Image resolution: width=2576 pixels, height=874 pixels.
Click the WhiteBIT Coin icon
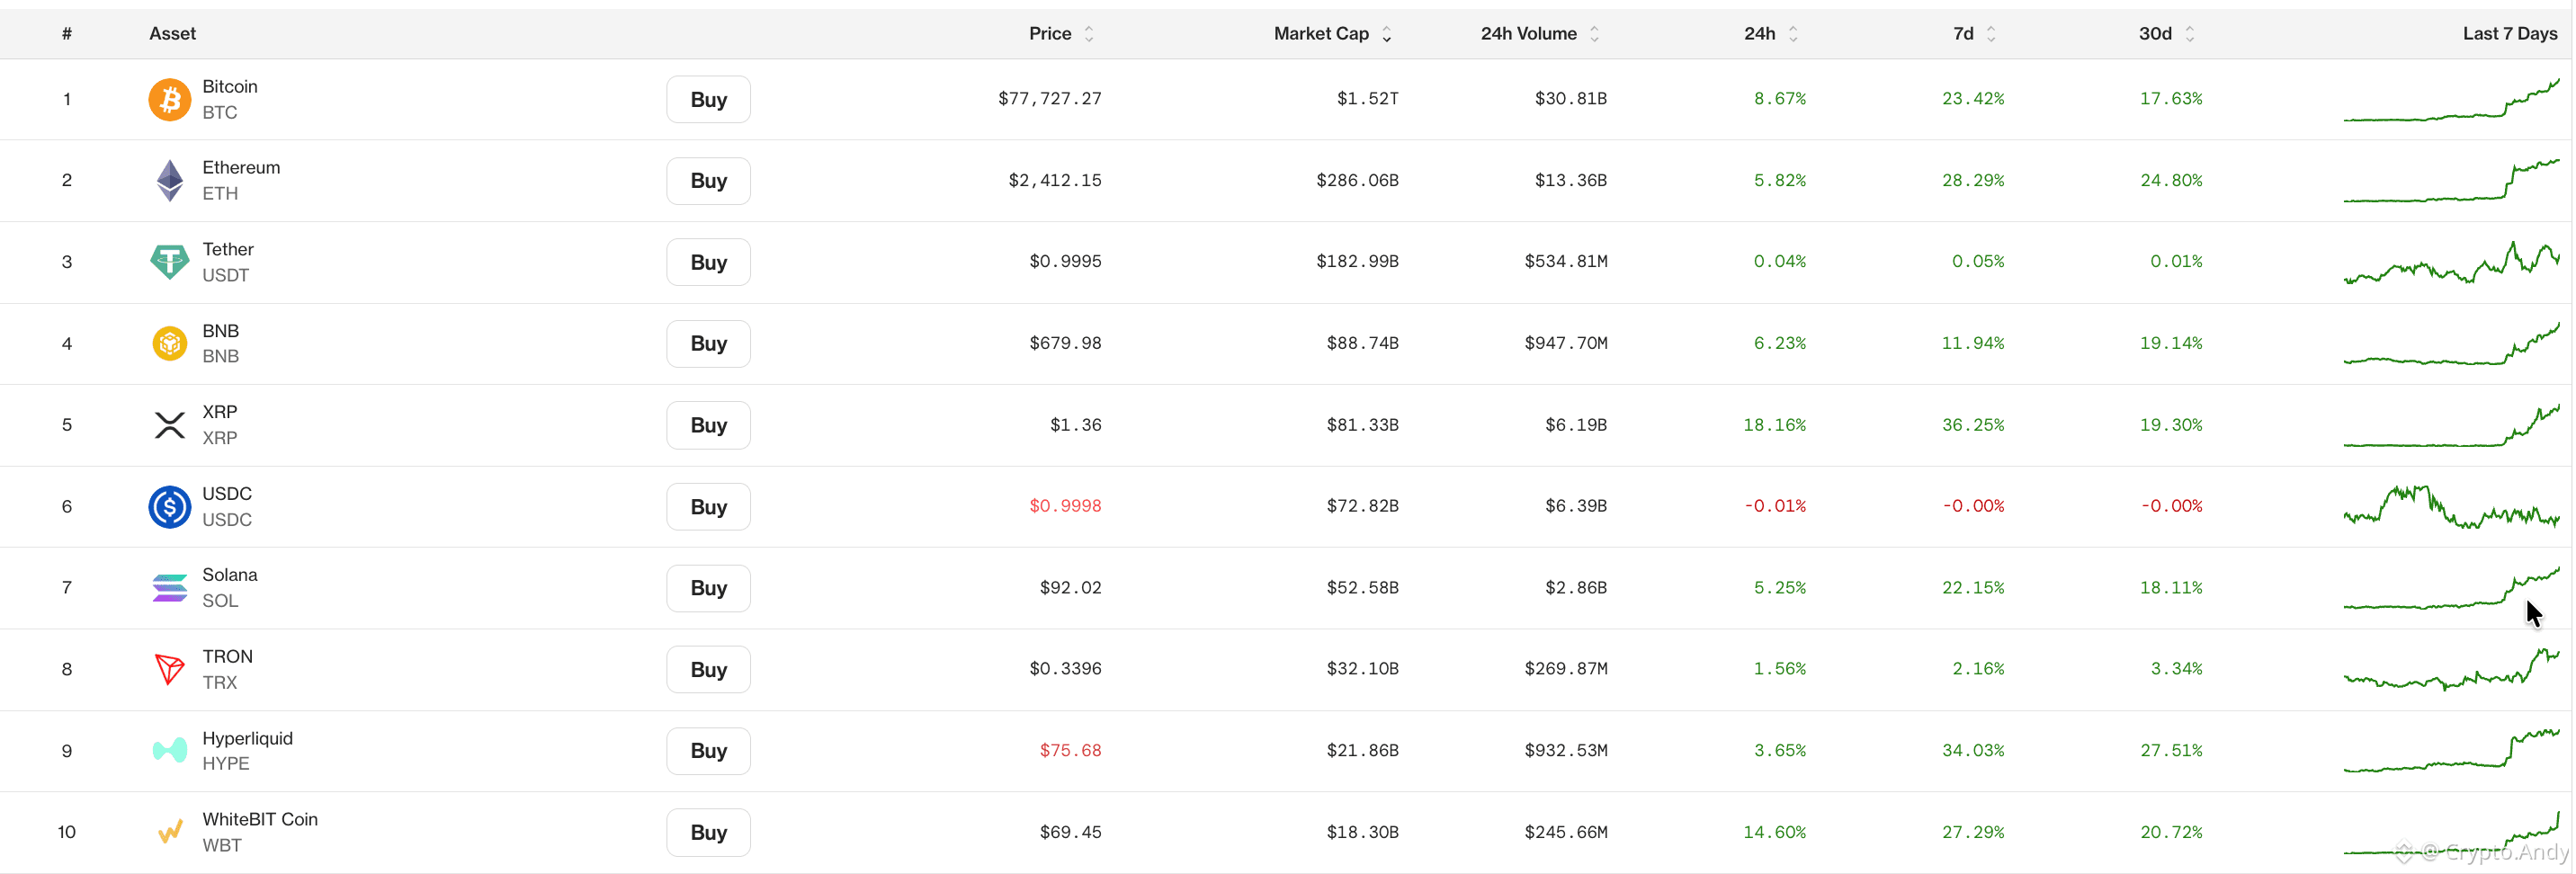[x=170, y=832]
